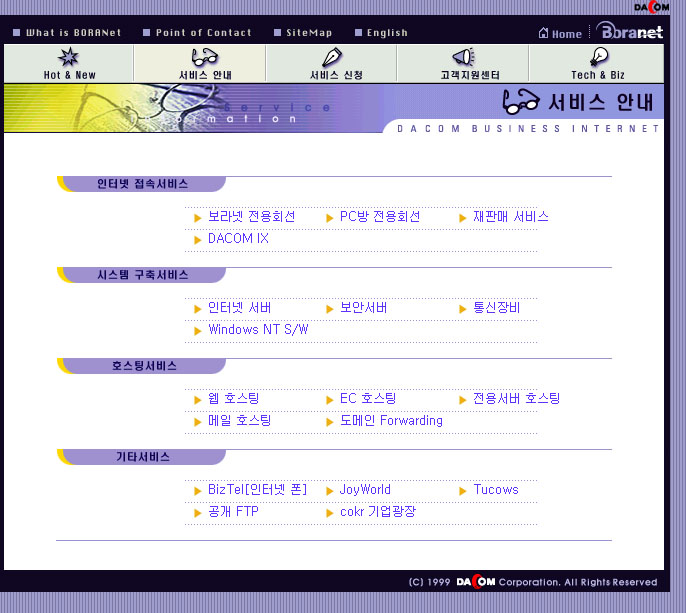Open the 재판매 서비스 link
686x613 pixels.
point(511,217)
